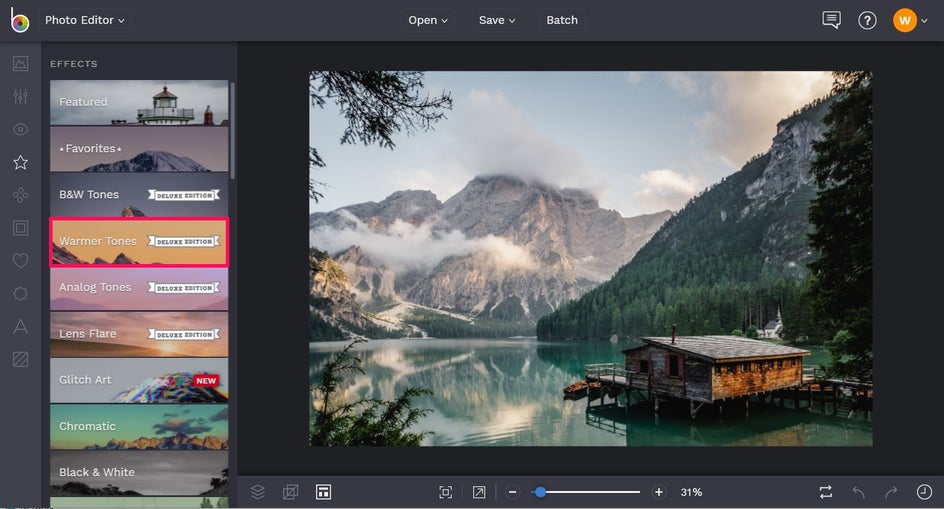Open the Artsy flower sidebar icon
The image size is (944, 509).
(20, 195)
